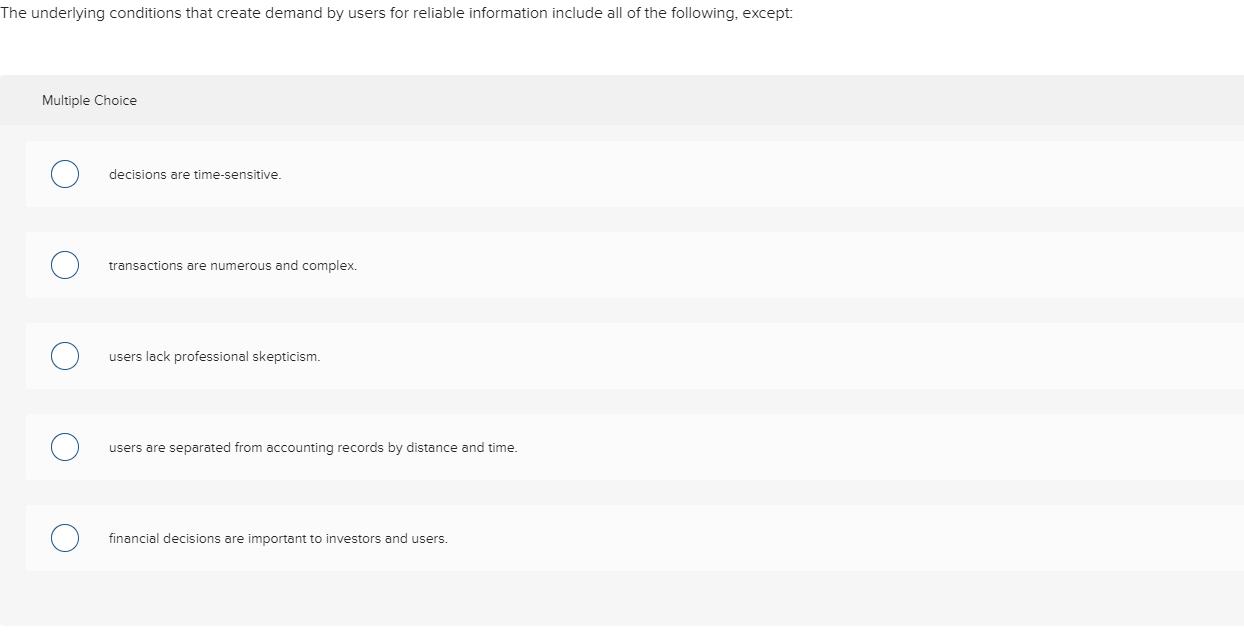Click the third answer row background
Viewport: 1244px width, 632px height.
700,356
